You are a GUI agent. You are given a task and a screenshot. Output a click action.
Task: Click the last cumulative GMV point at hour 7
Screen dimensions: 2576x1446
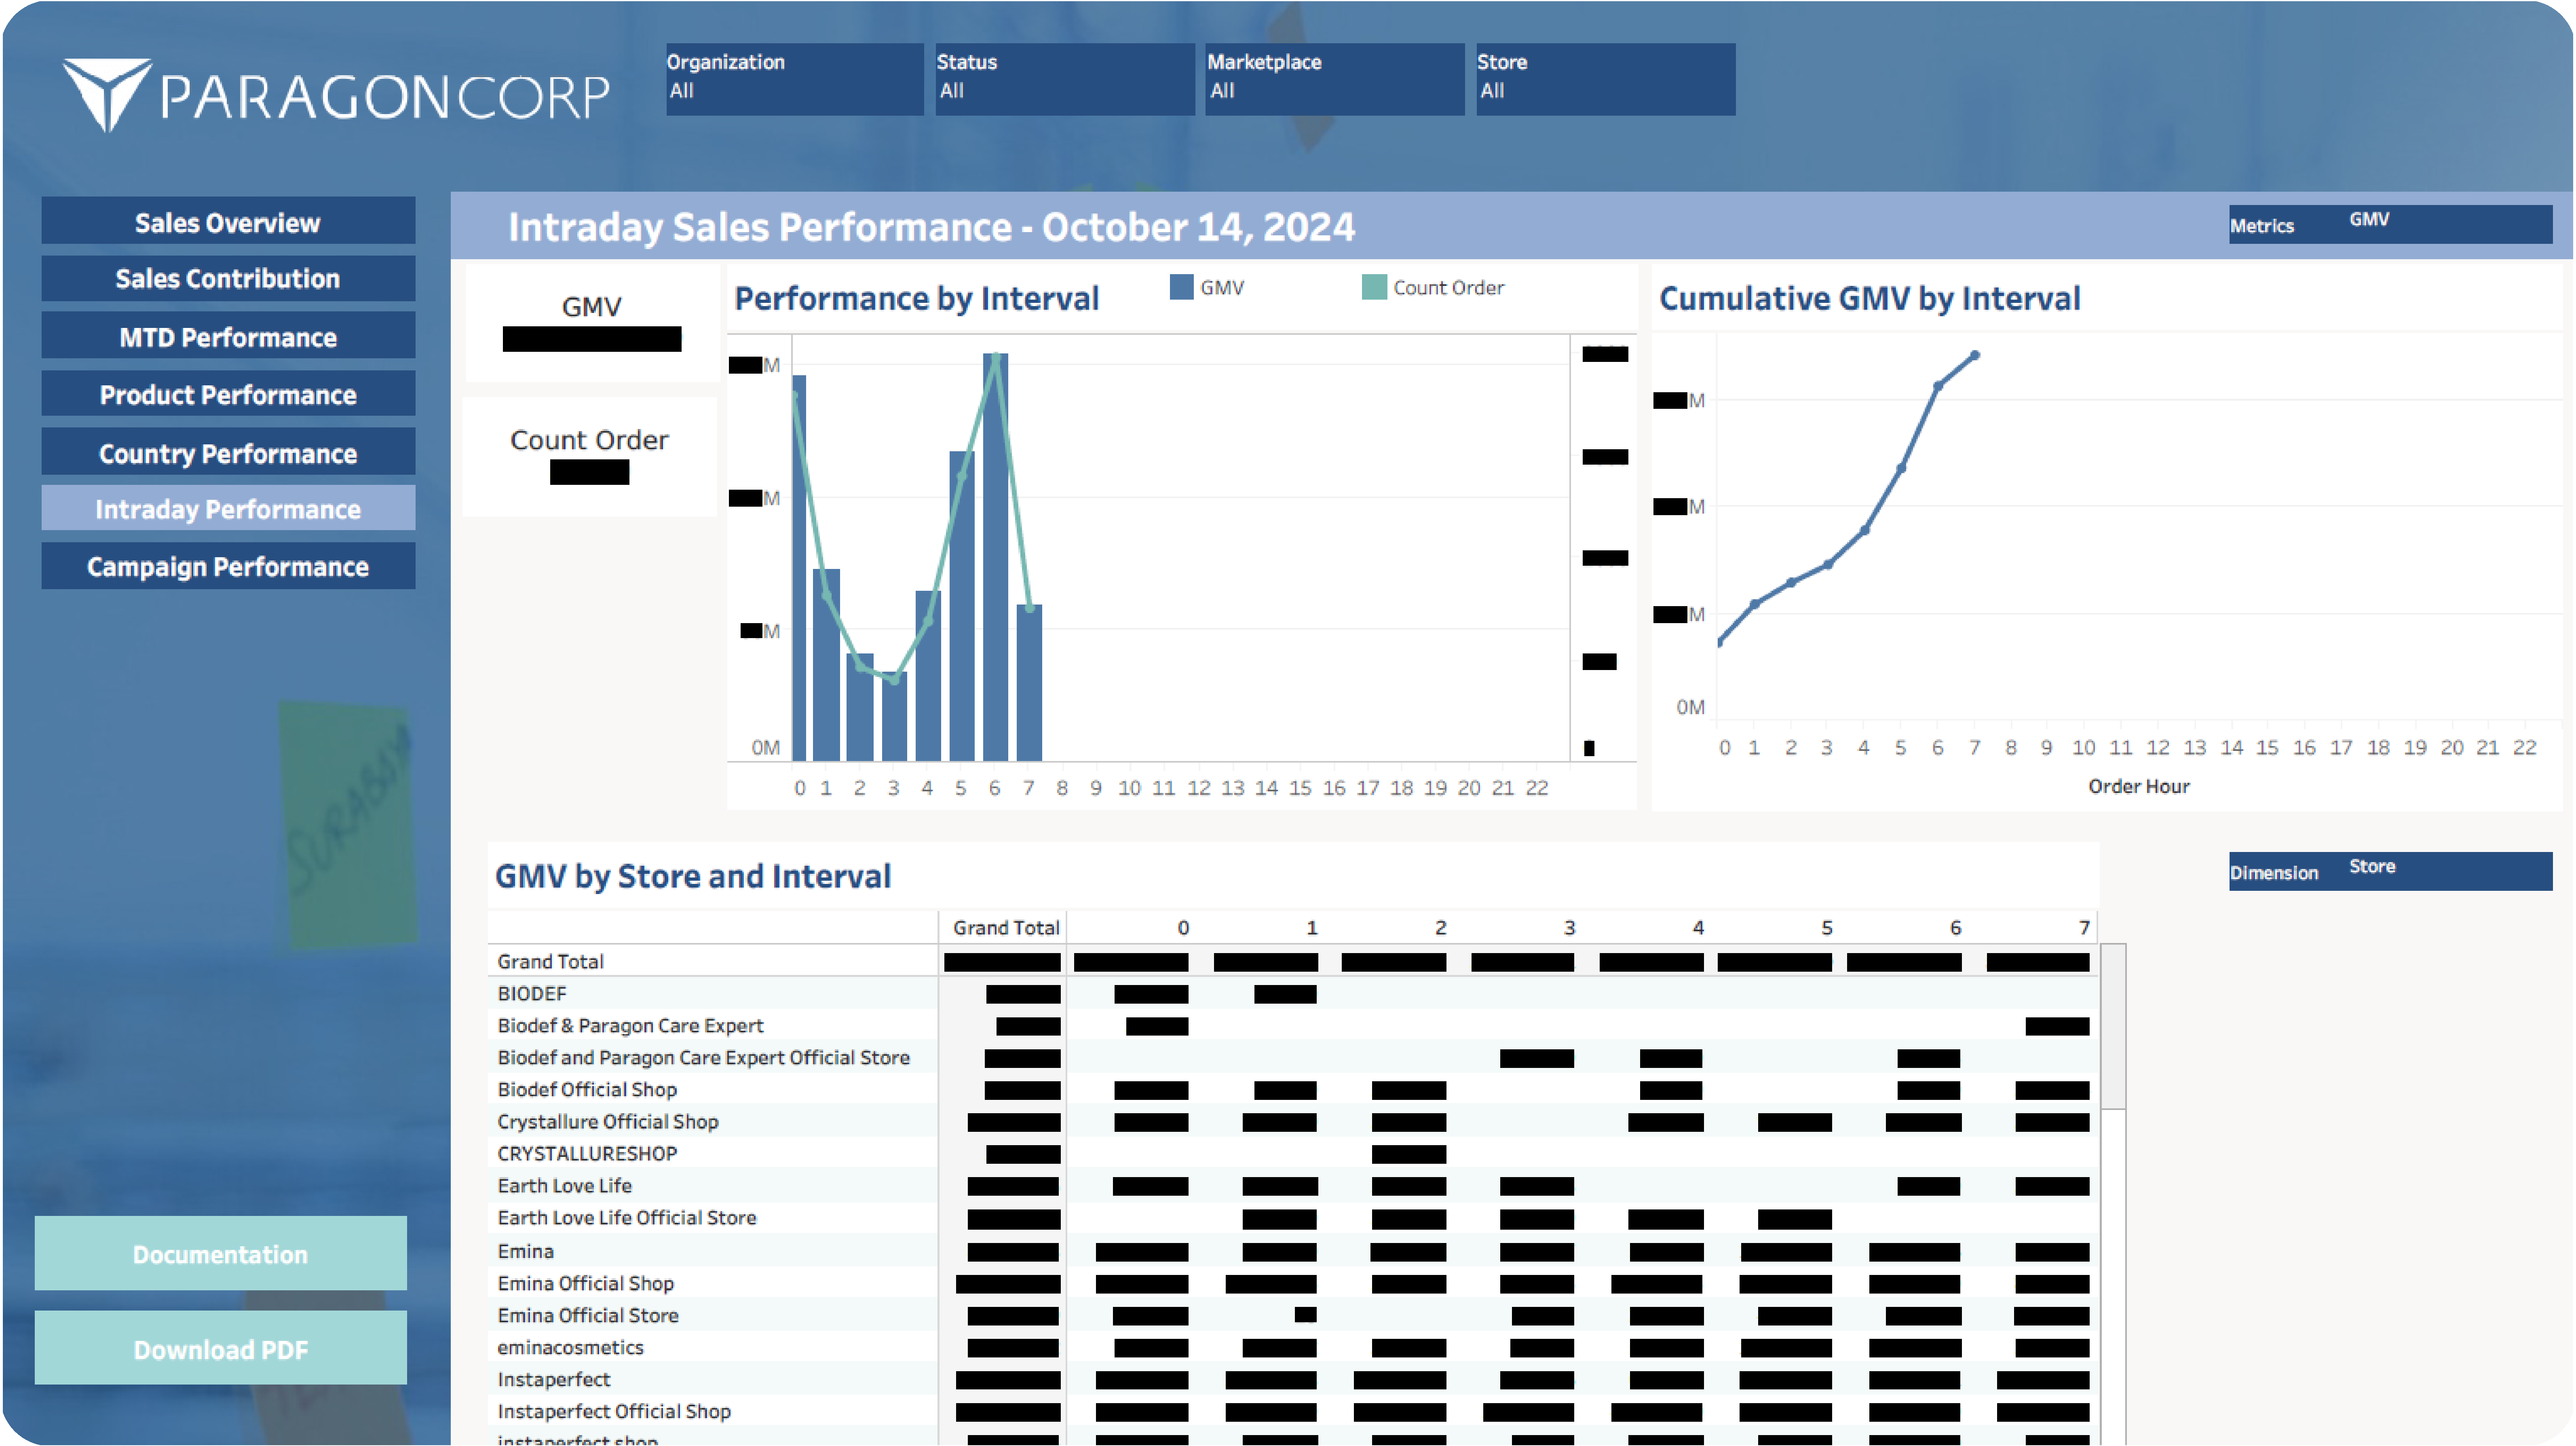[1975, 355]
